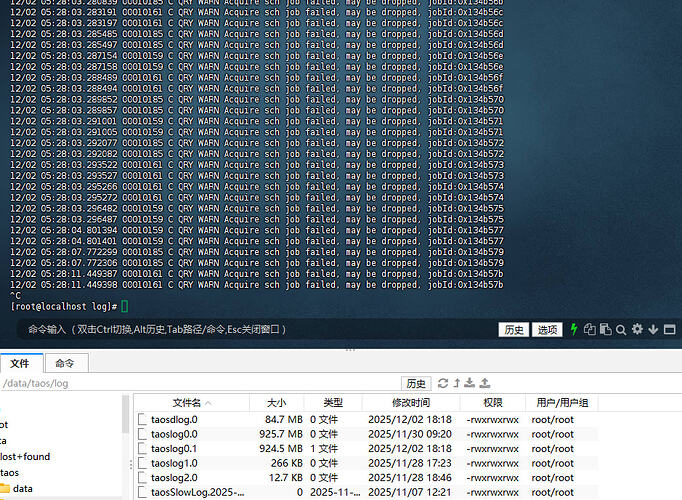Refresh the file list

point(443,383)
